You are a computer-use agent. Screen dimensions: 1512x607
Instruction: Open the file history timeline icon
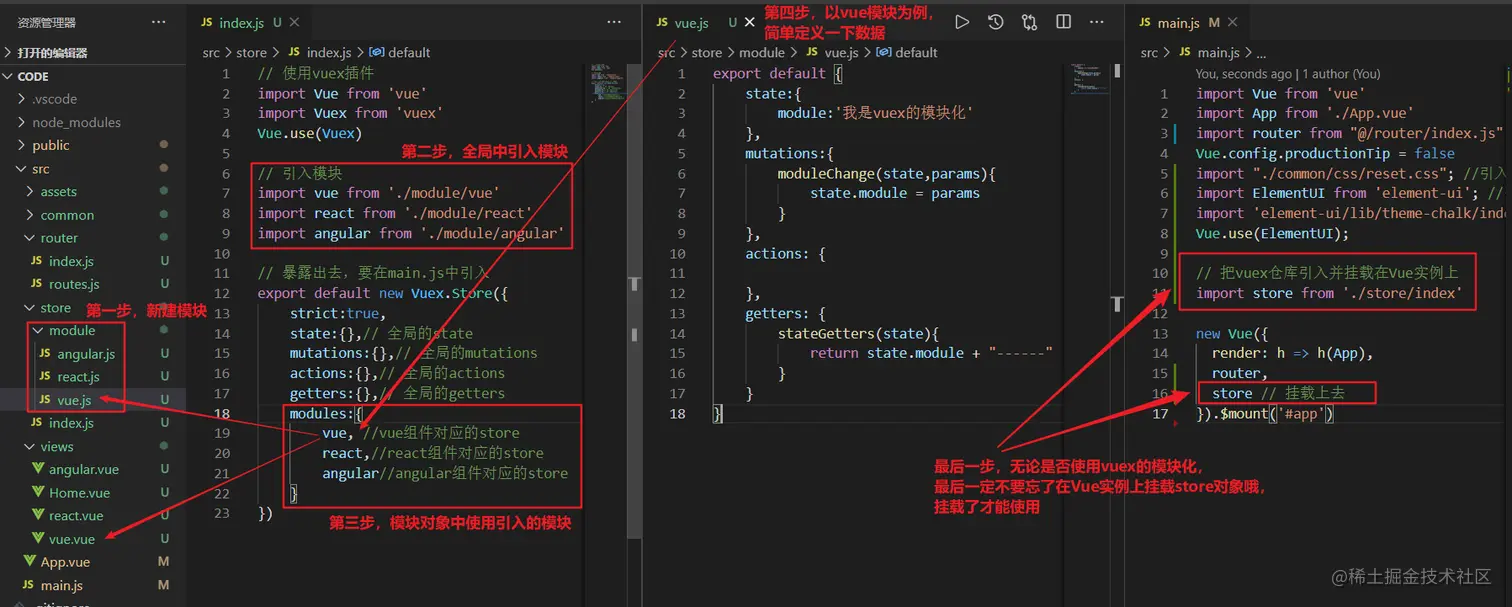[995, 22]
